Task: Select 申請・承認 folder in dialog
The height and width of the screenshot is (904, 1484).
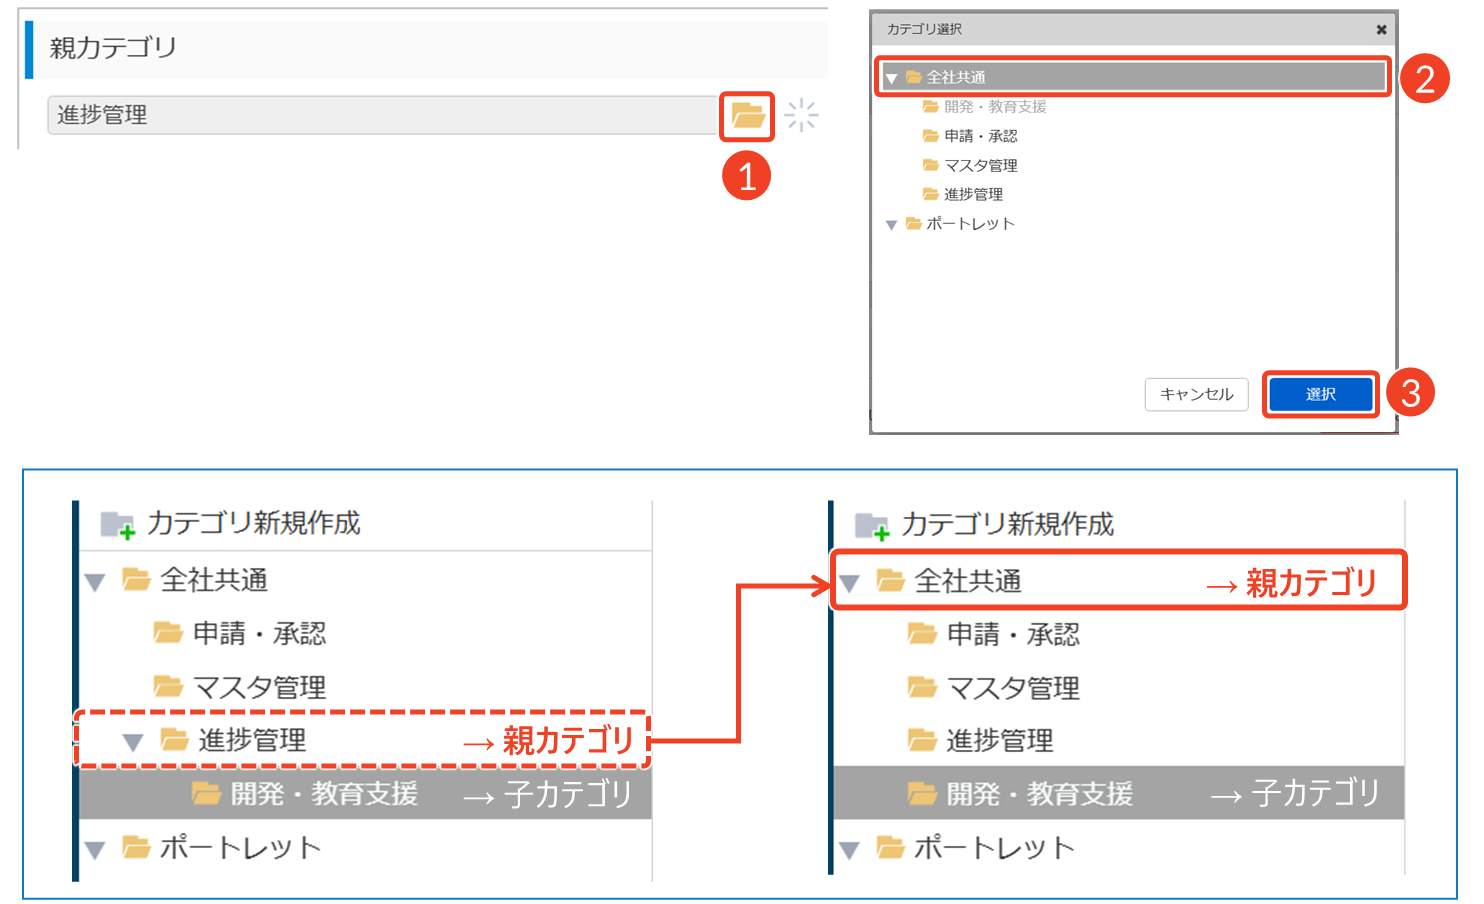Action: (x=980, y=136)
